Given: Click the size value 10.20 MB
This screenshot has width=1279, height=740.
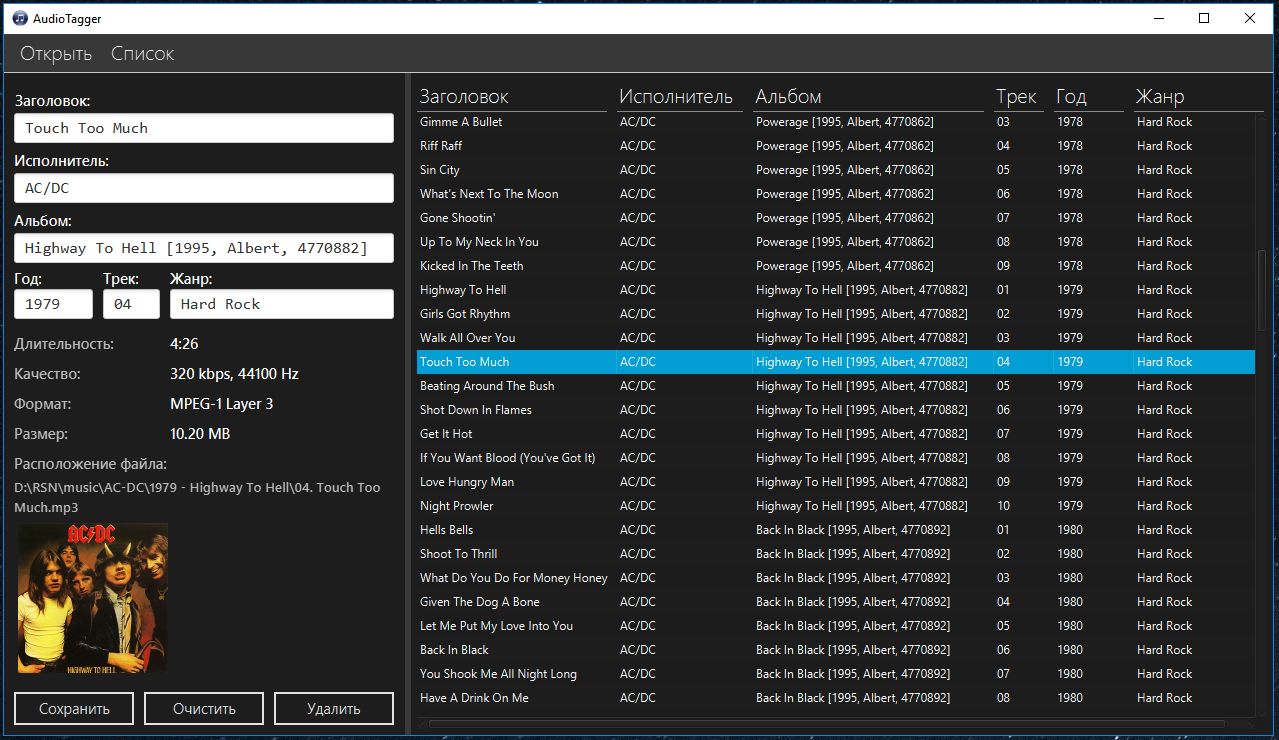Looking at the screenshot, I should point(201,434).
